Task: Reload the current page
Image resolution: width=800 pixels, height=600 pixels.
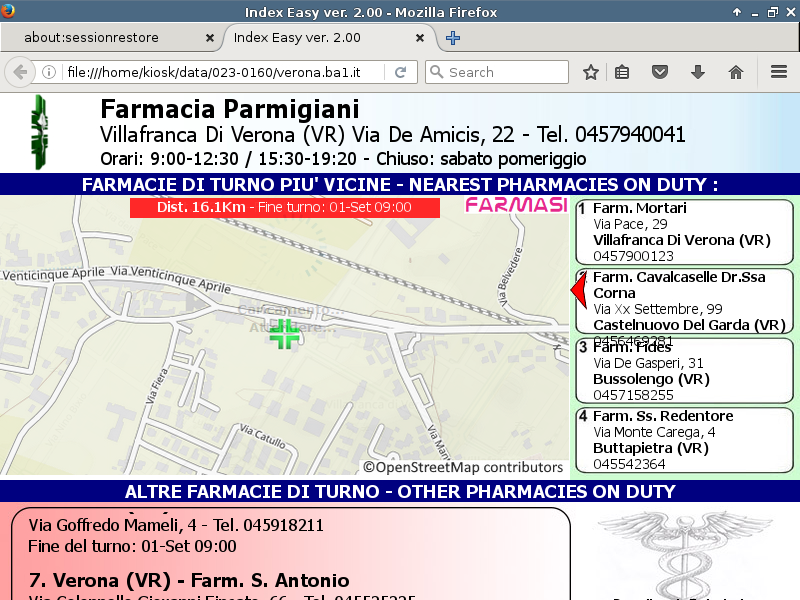Action: tap(400, 72)
